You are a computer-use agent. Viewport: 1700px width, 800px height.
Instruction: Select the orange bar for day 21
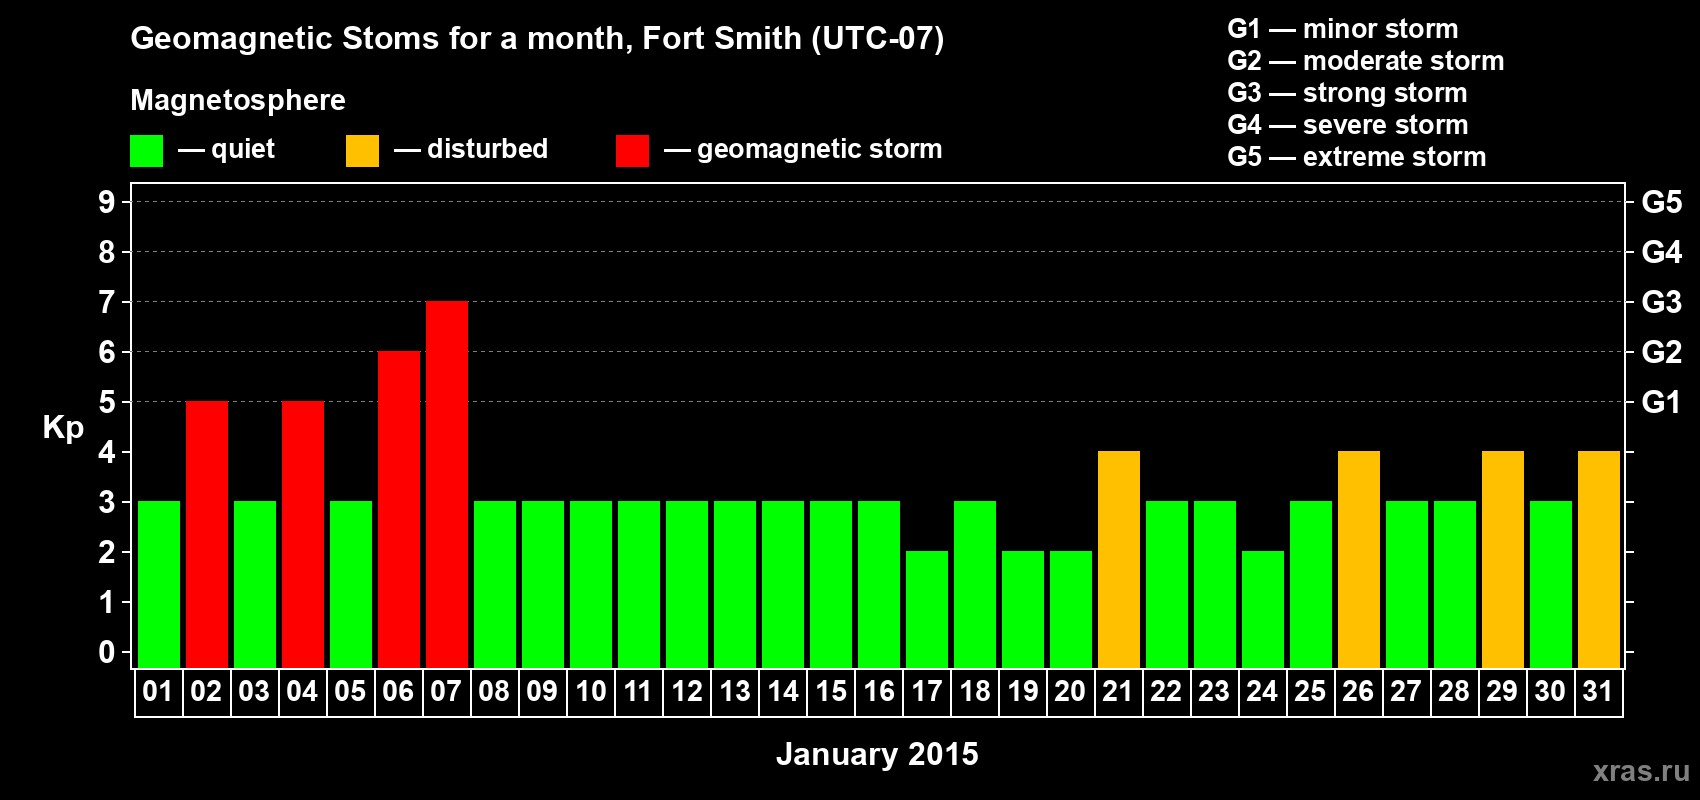point(1119,560)
